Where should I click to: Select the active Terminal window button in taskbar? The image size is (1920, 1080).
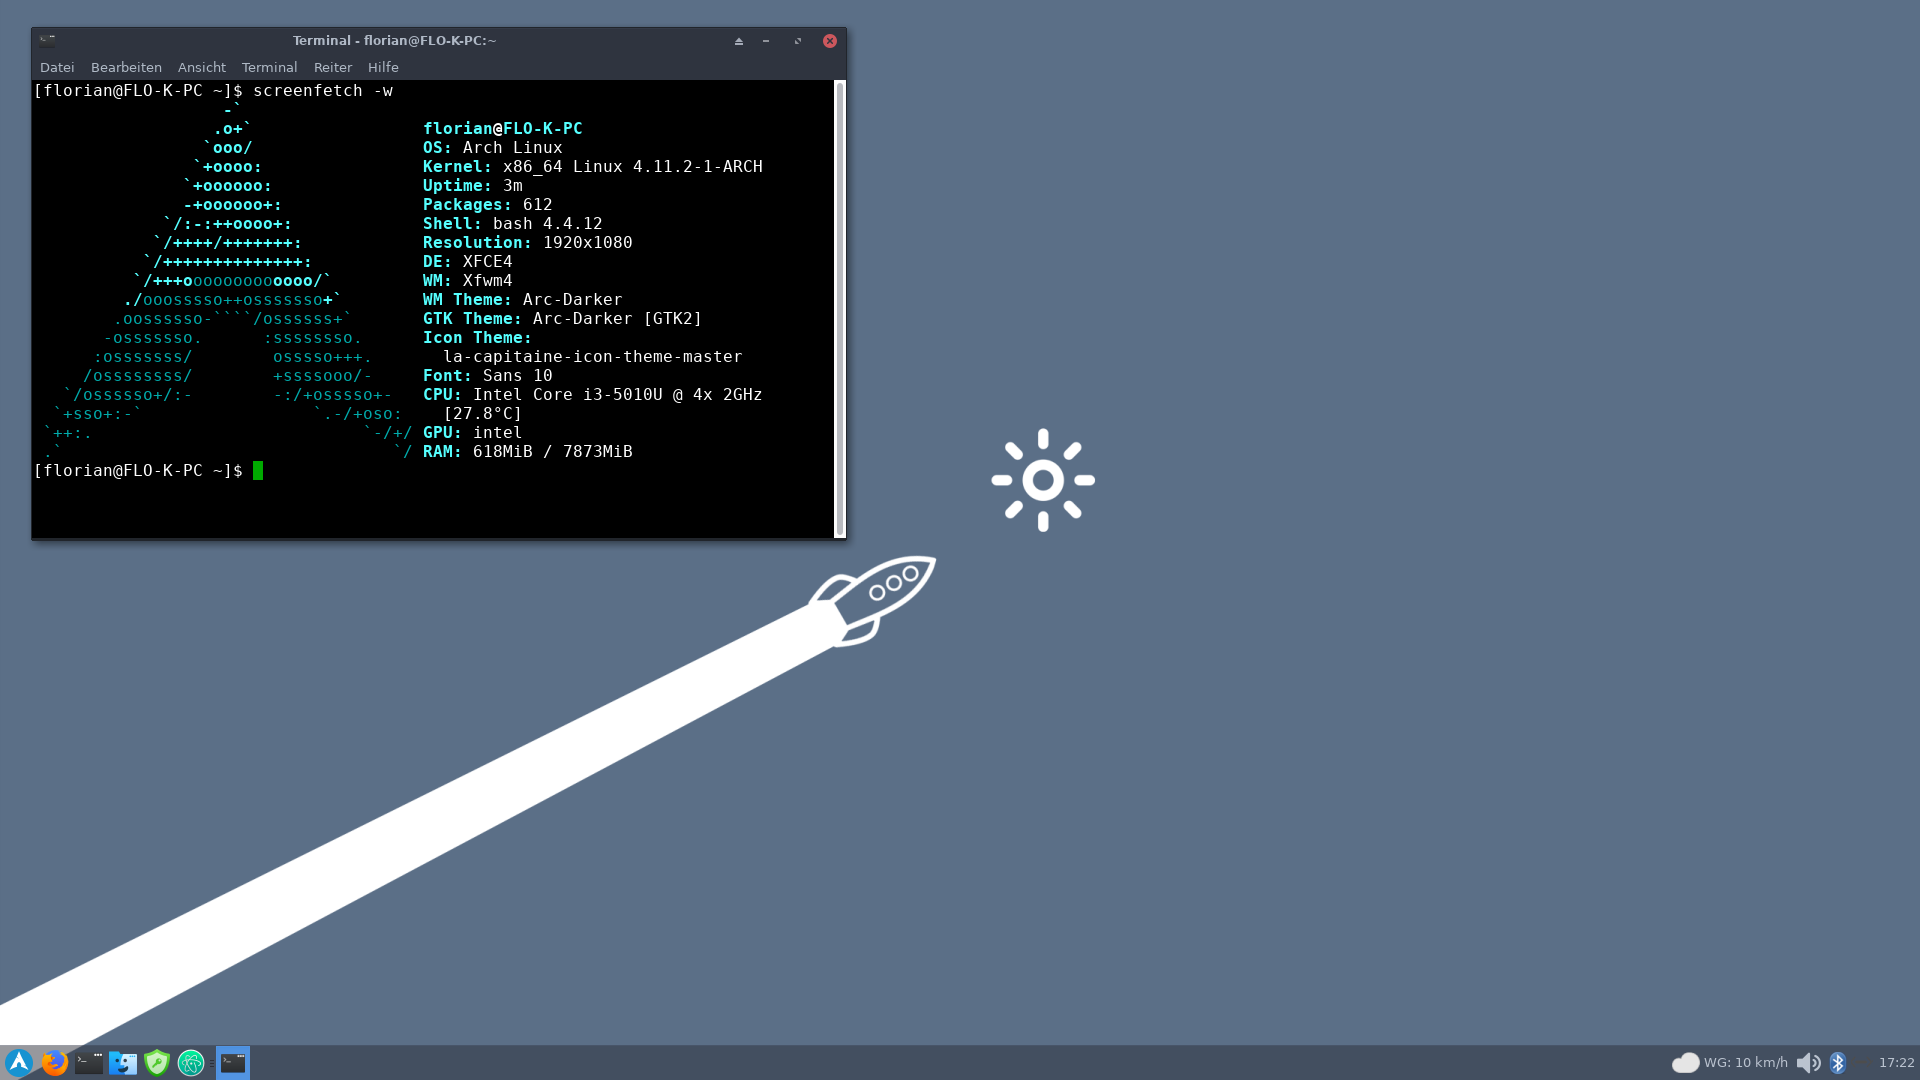233,1062
